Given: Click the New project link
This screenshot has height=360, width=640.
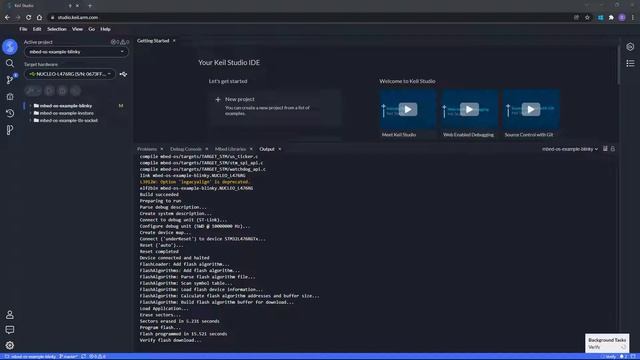Looking at the screenshot, I should click(x=240, y=99).
